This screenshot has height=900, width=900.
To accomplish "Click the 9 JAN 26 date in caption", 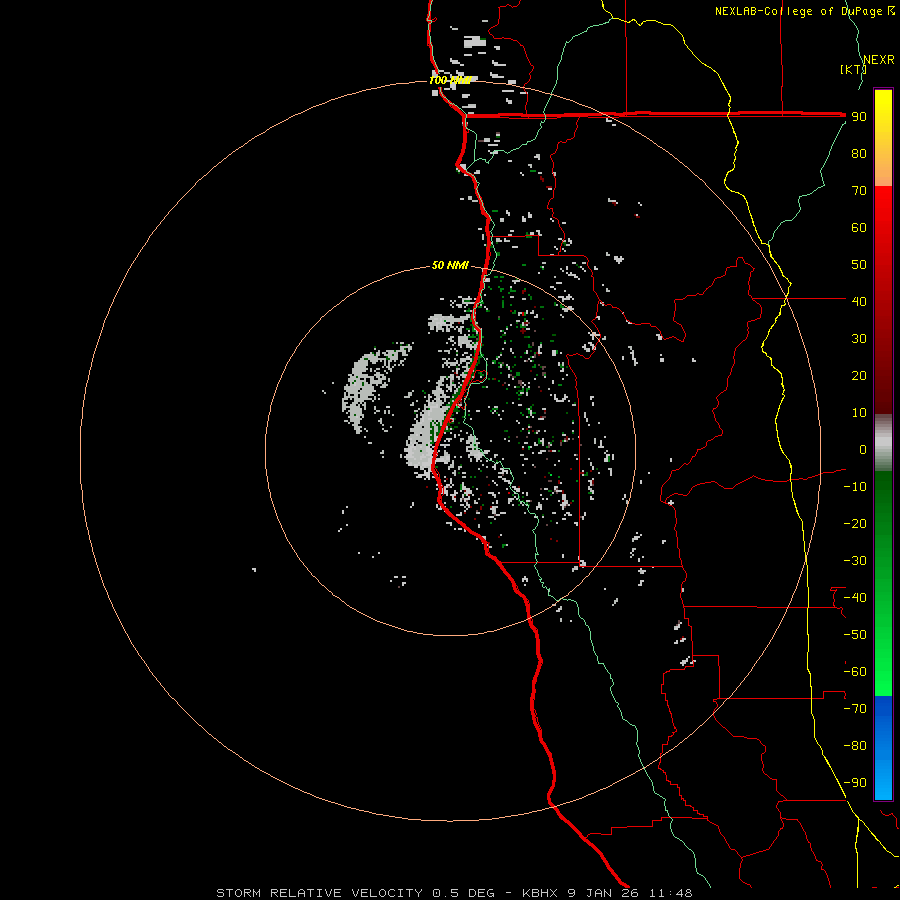I will click(x=603, y=893).
